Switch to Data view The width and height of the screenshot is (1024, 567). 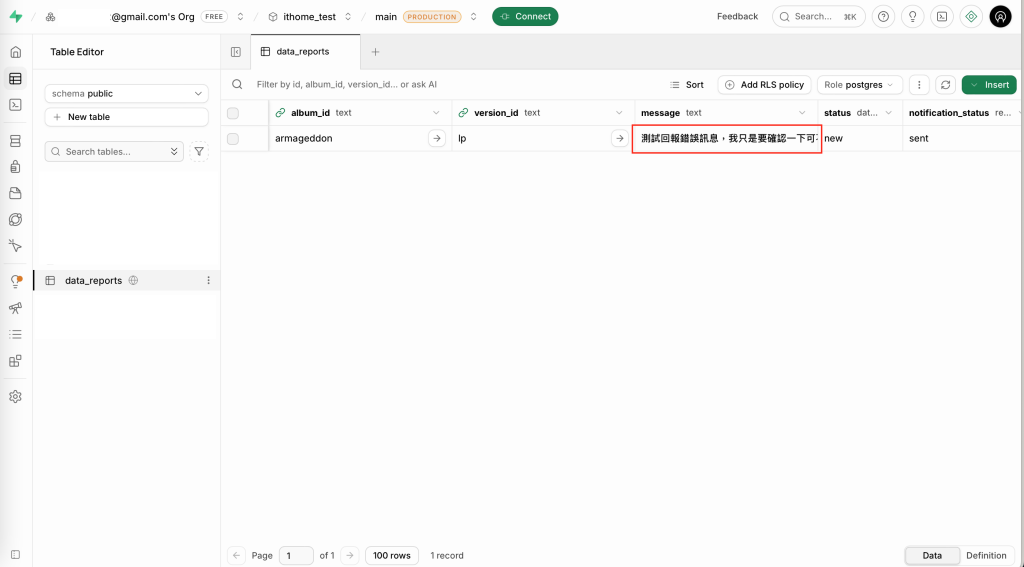(932, 556)
